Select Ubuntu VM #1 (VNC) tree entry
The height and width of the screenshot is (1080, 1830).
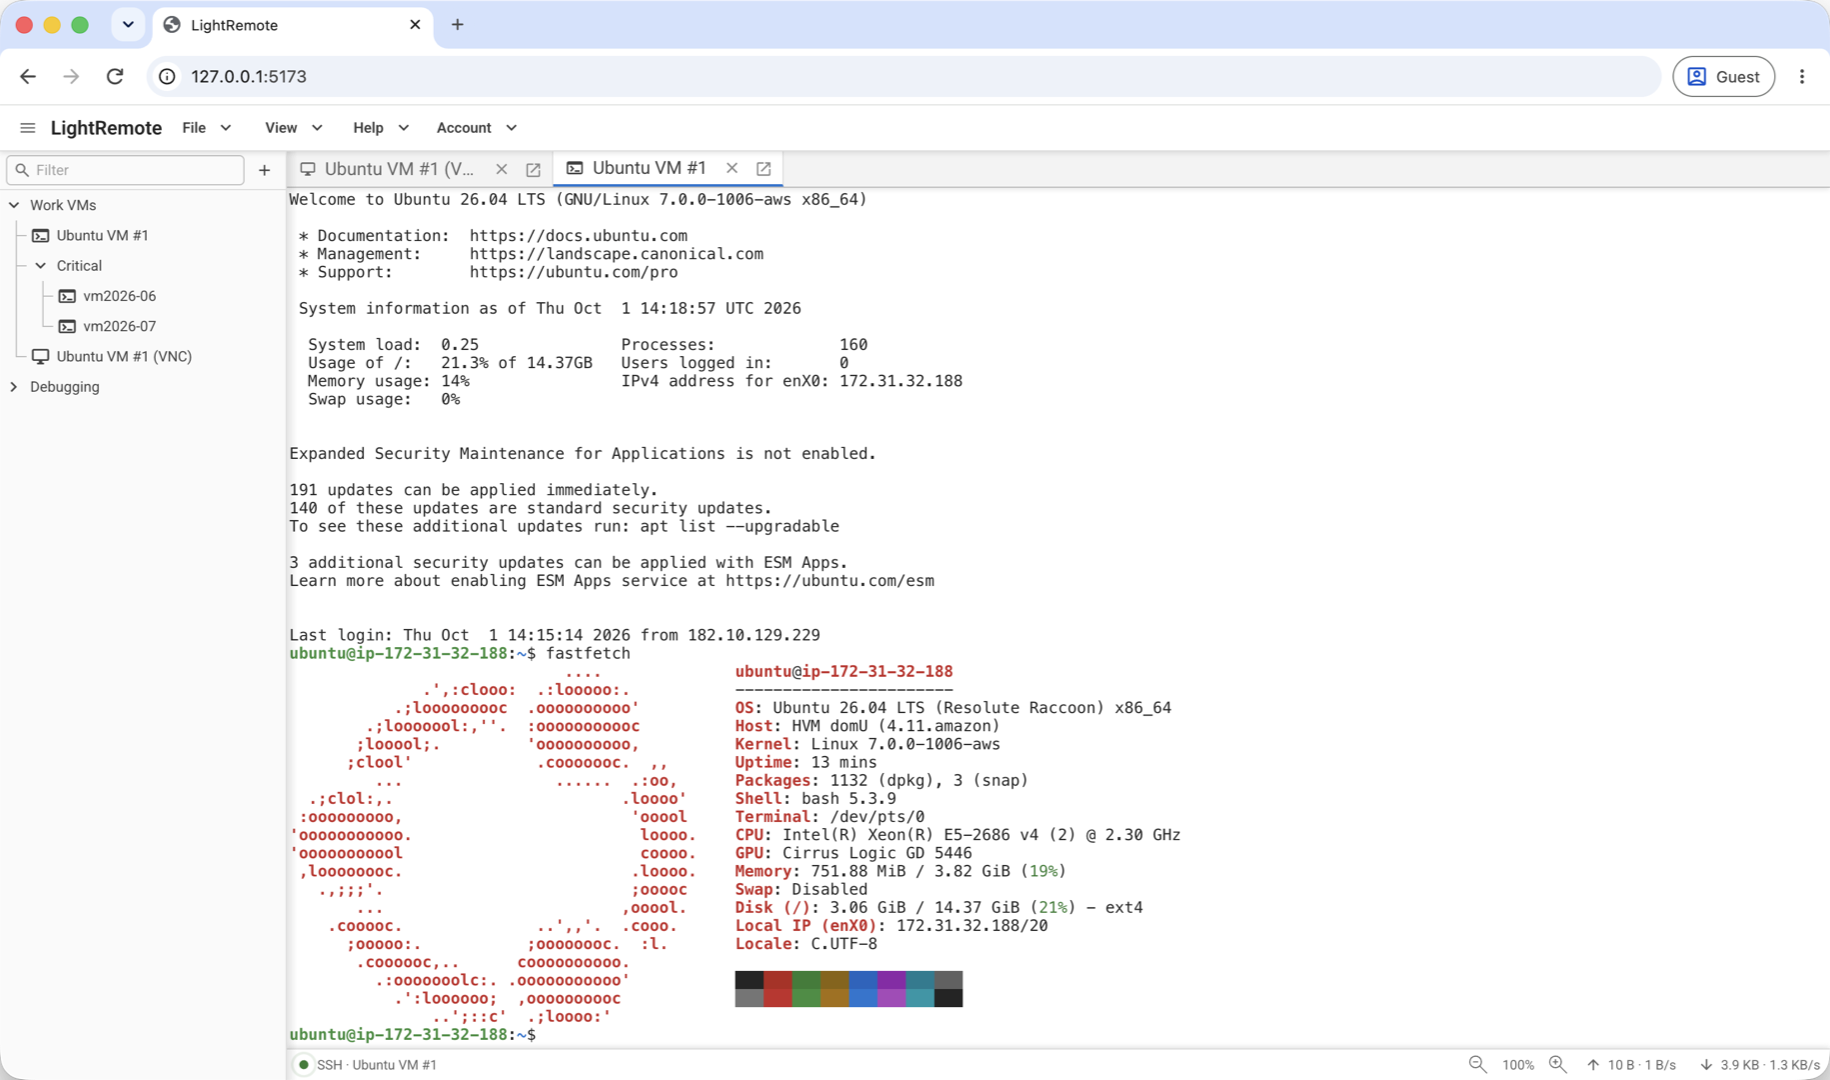(124, 356)
